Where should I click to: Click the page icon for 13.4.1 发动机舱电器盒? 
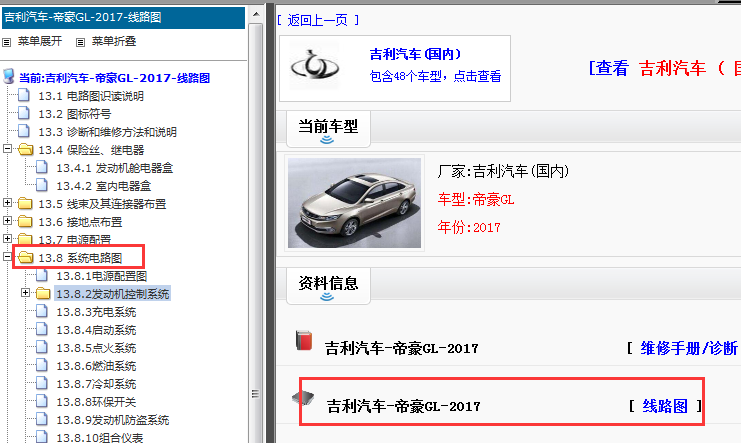click(42, 167)
